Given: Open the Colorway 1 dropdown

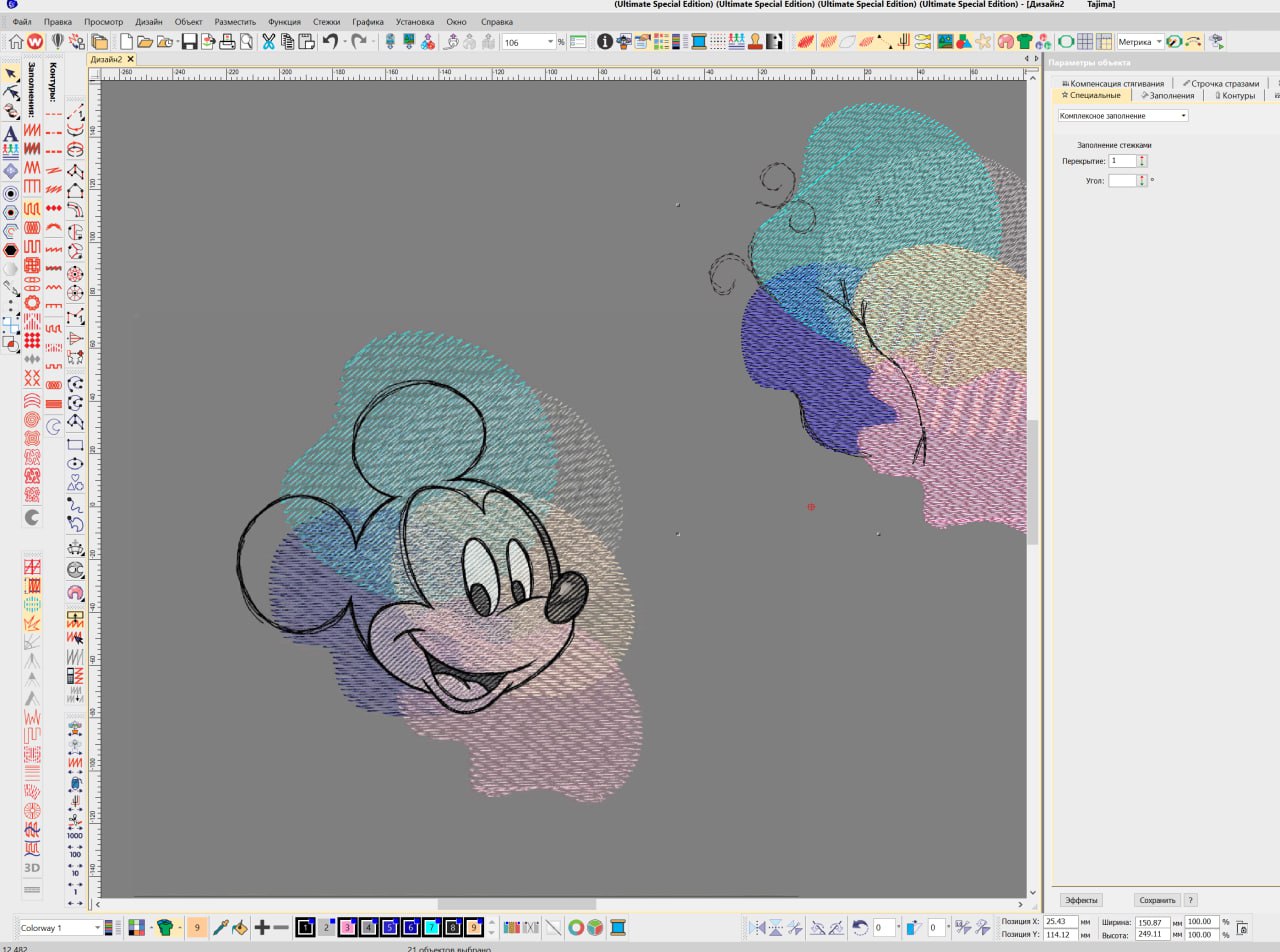Looking at the screenshot, I should point(97,928).
